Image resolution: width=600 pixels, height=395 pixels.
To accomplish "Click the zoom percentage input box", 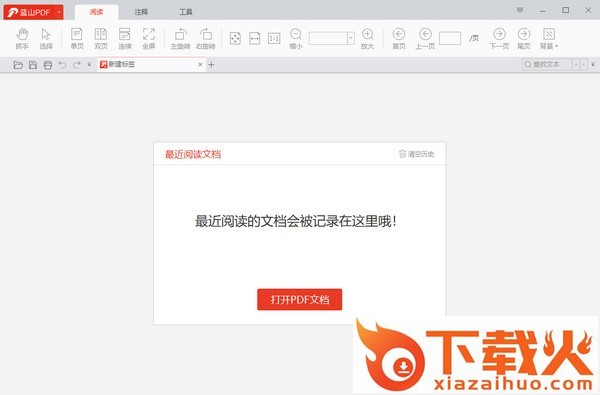I will (x=328, y=38).
